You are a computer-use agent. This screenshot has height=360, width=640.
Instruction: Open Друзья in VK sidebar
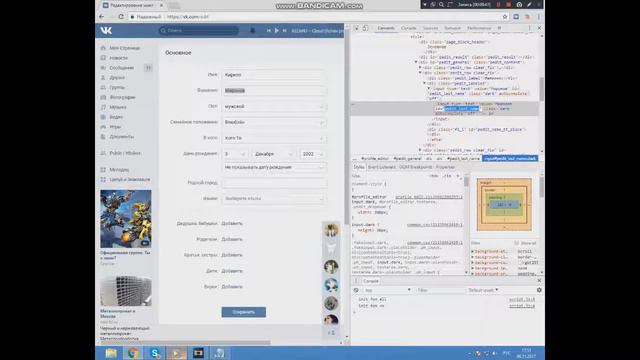(117, 78)
